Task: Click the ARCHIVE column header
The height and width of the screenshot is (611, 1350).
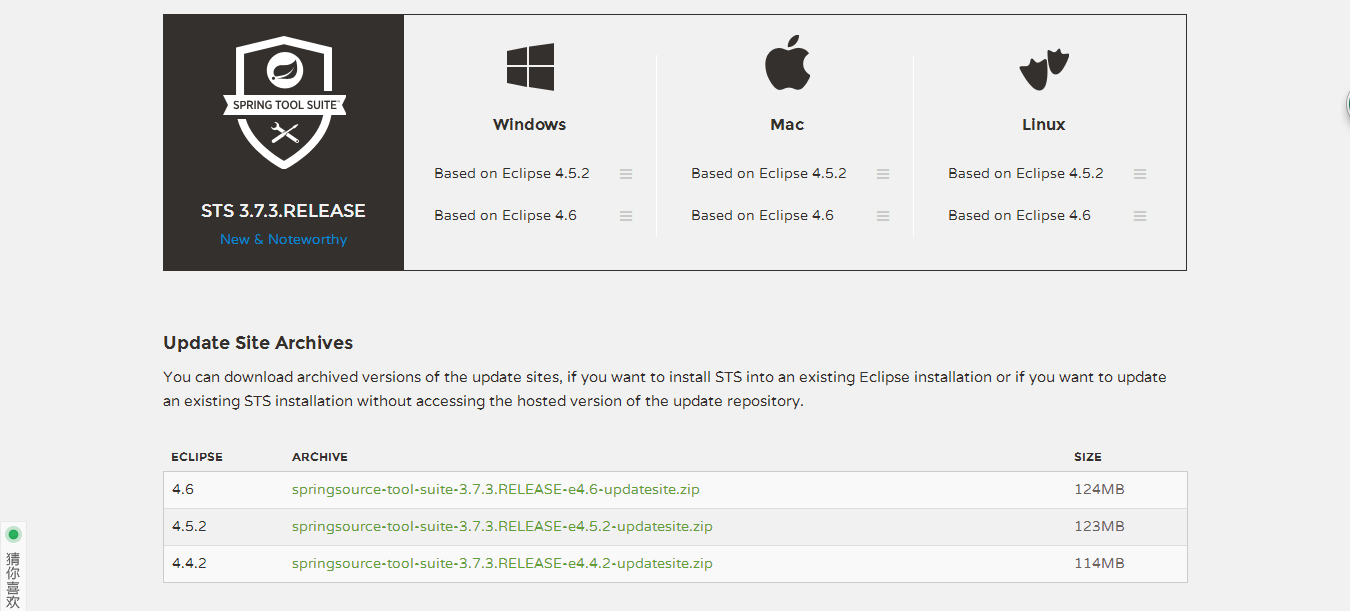Action: pyautogui.click(x=320, y=457)
